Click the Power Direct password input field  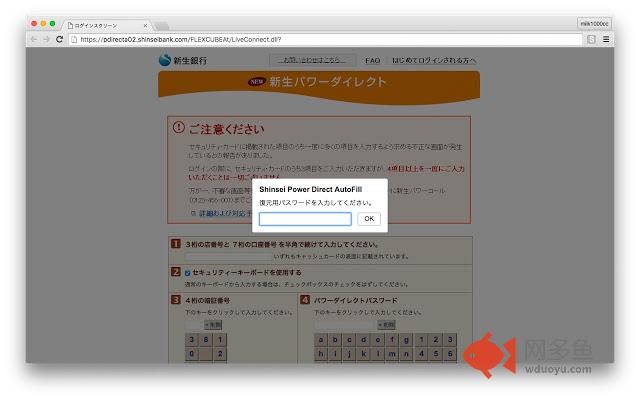(x=344, y=325)
